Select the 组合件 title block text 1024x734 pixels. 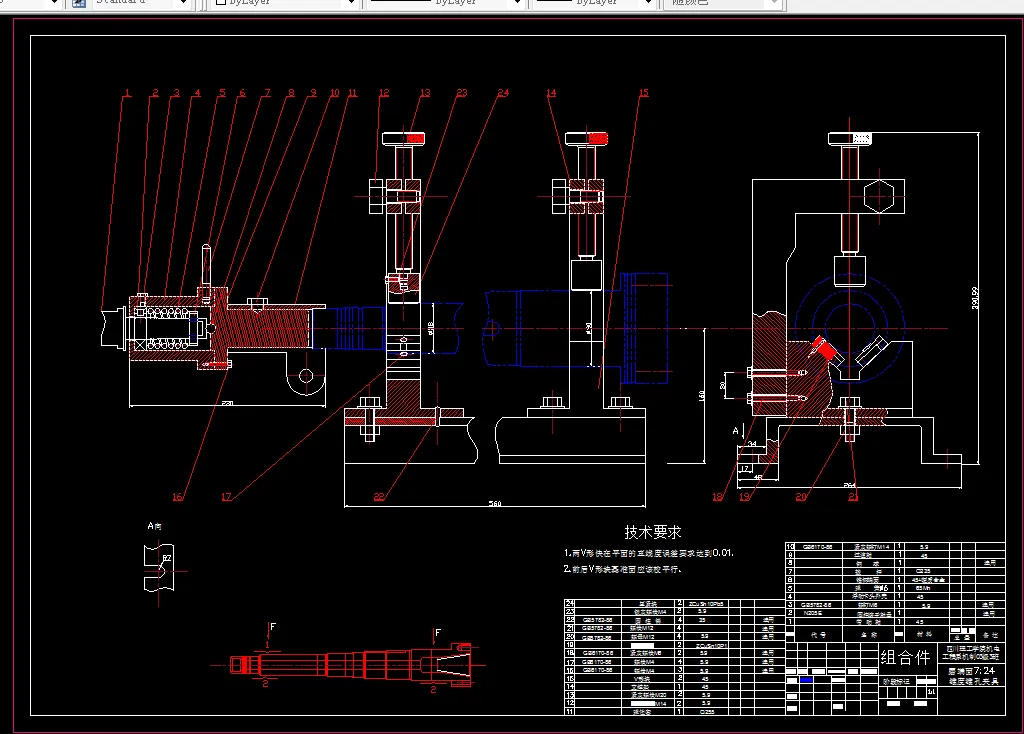[905, 658]
